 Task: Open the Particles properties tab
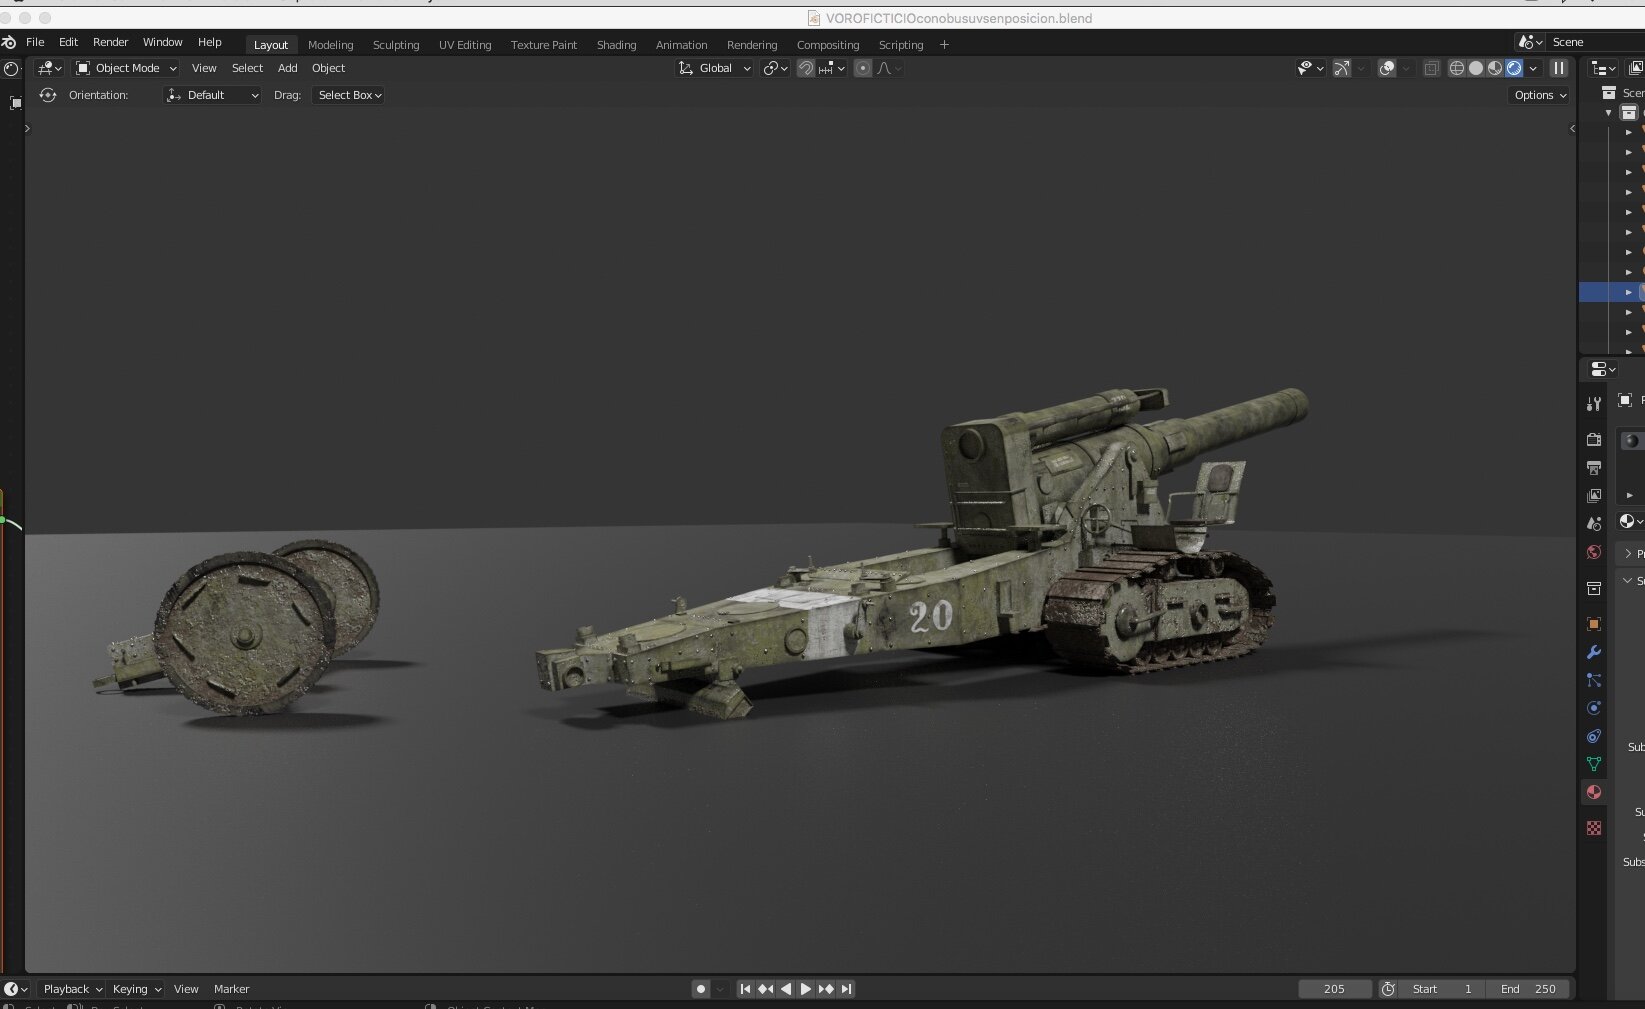[x=1594, y=680]
